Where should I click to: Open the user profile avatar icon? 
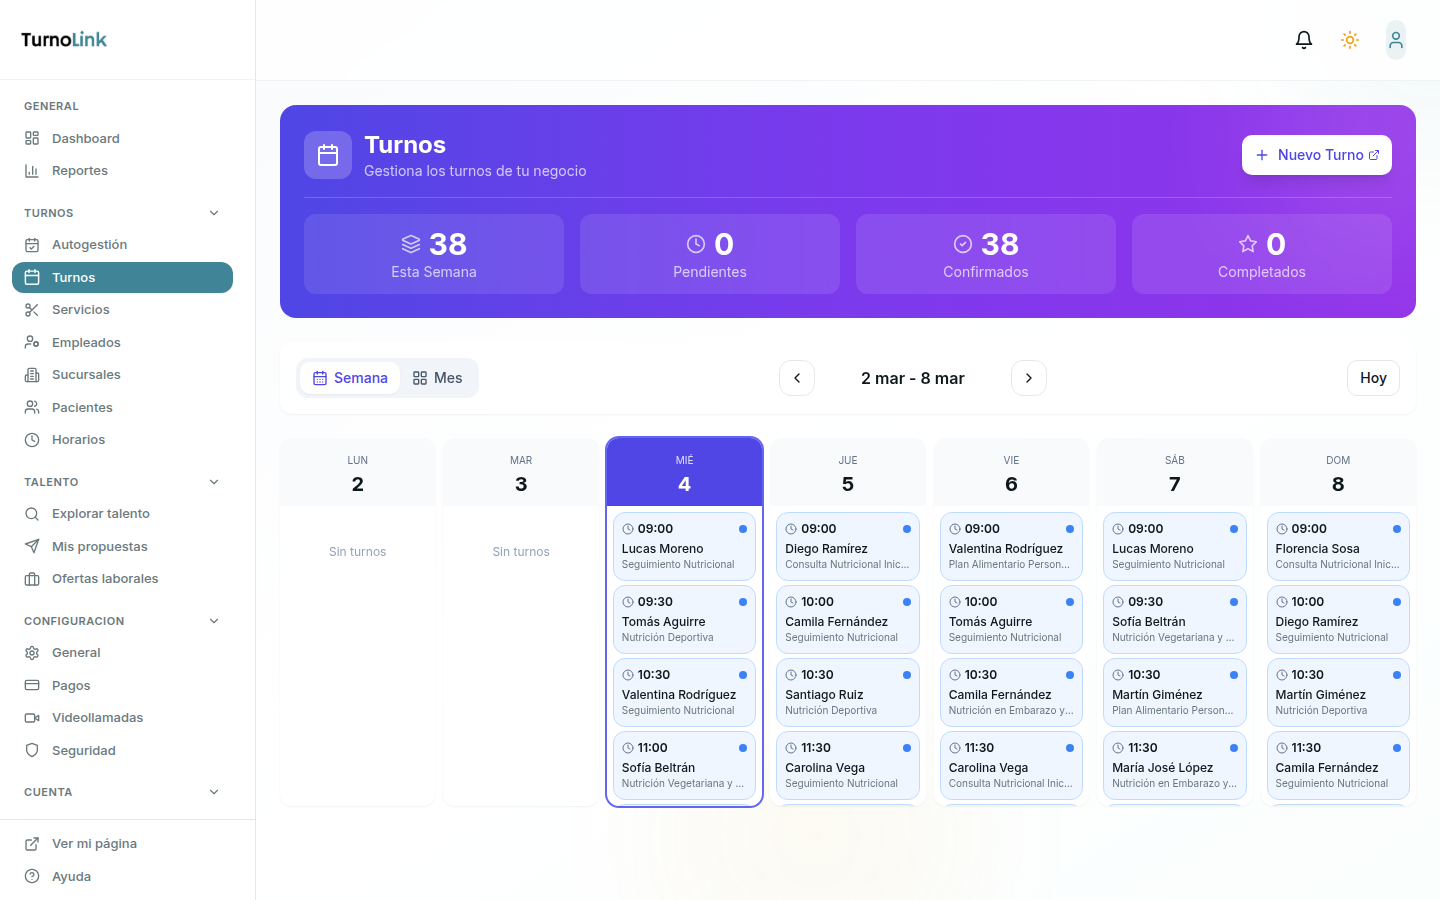pos(1396,40)
